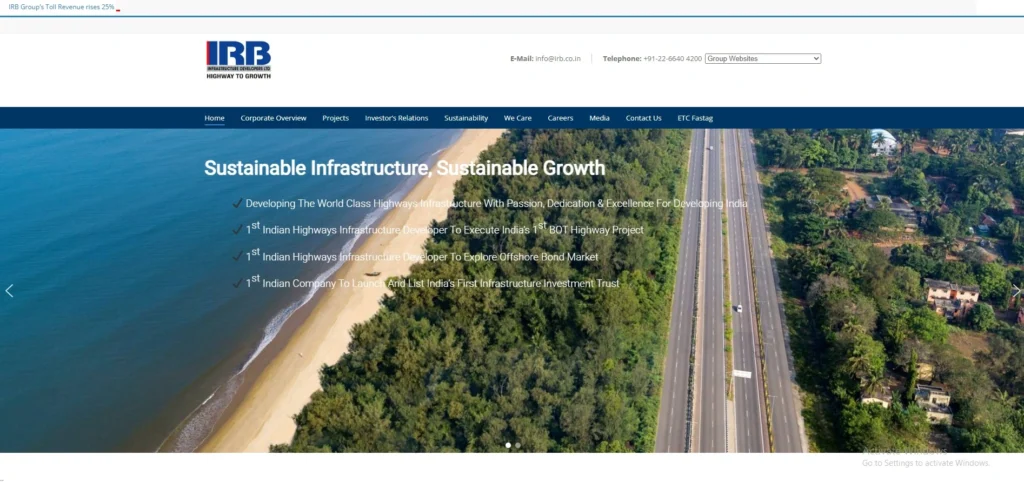Viewport: 1024px width, 482px height.
Task: Open the Projects menu
Action: point(335,118)
